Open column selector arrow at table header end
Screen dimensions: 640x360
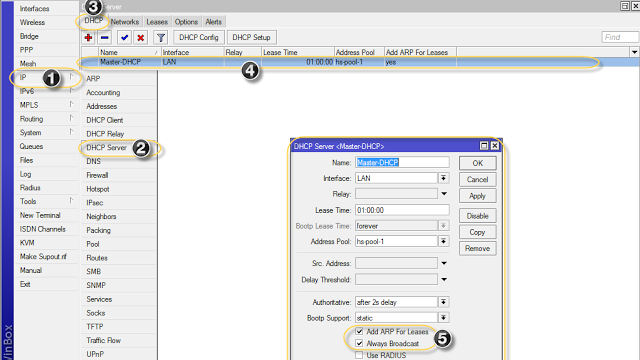(x=634, y=52)
